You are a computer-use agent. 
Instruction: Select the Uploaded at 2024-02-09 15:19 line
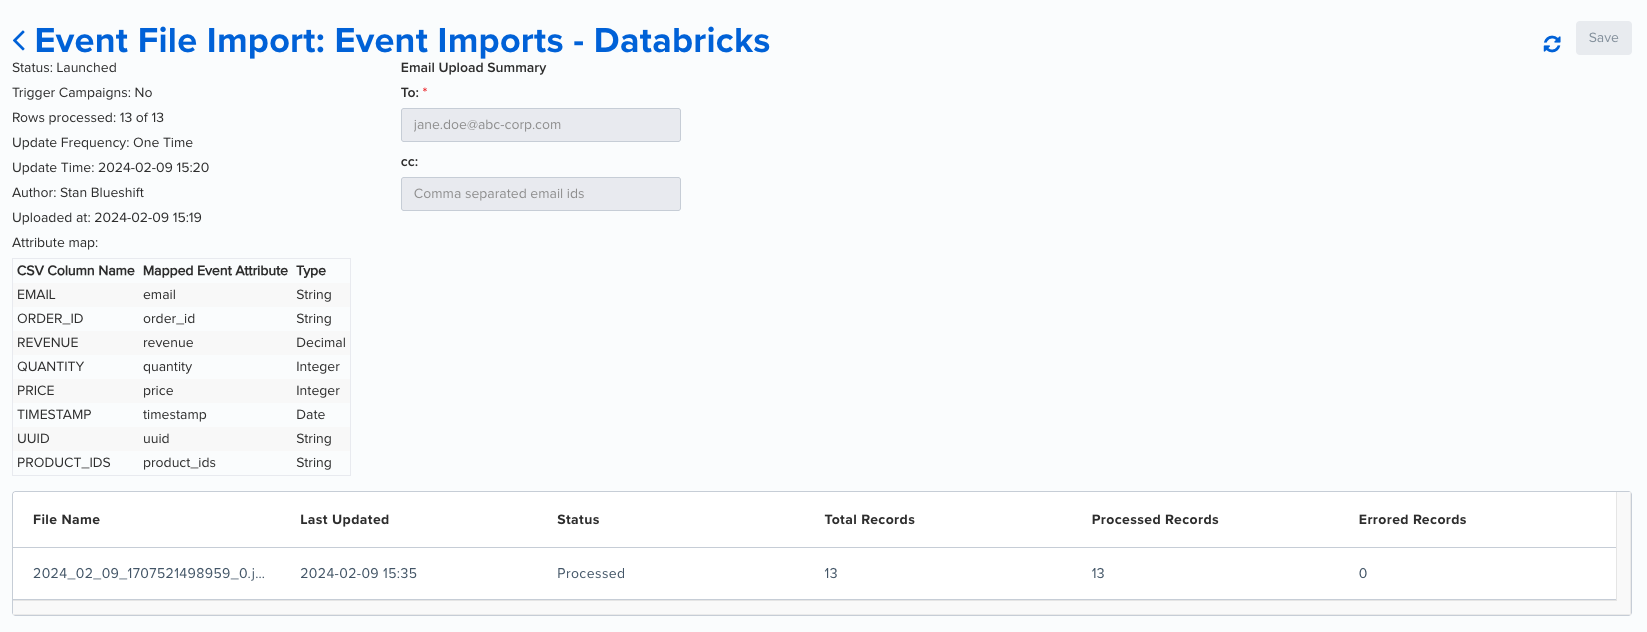pos(107,218)
